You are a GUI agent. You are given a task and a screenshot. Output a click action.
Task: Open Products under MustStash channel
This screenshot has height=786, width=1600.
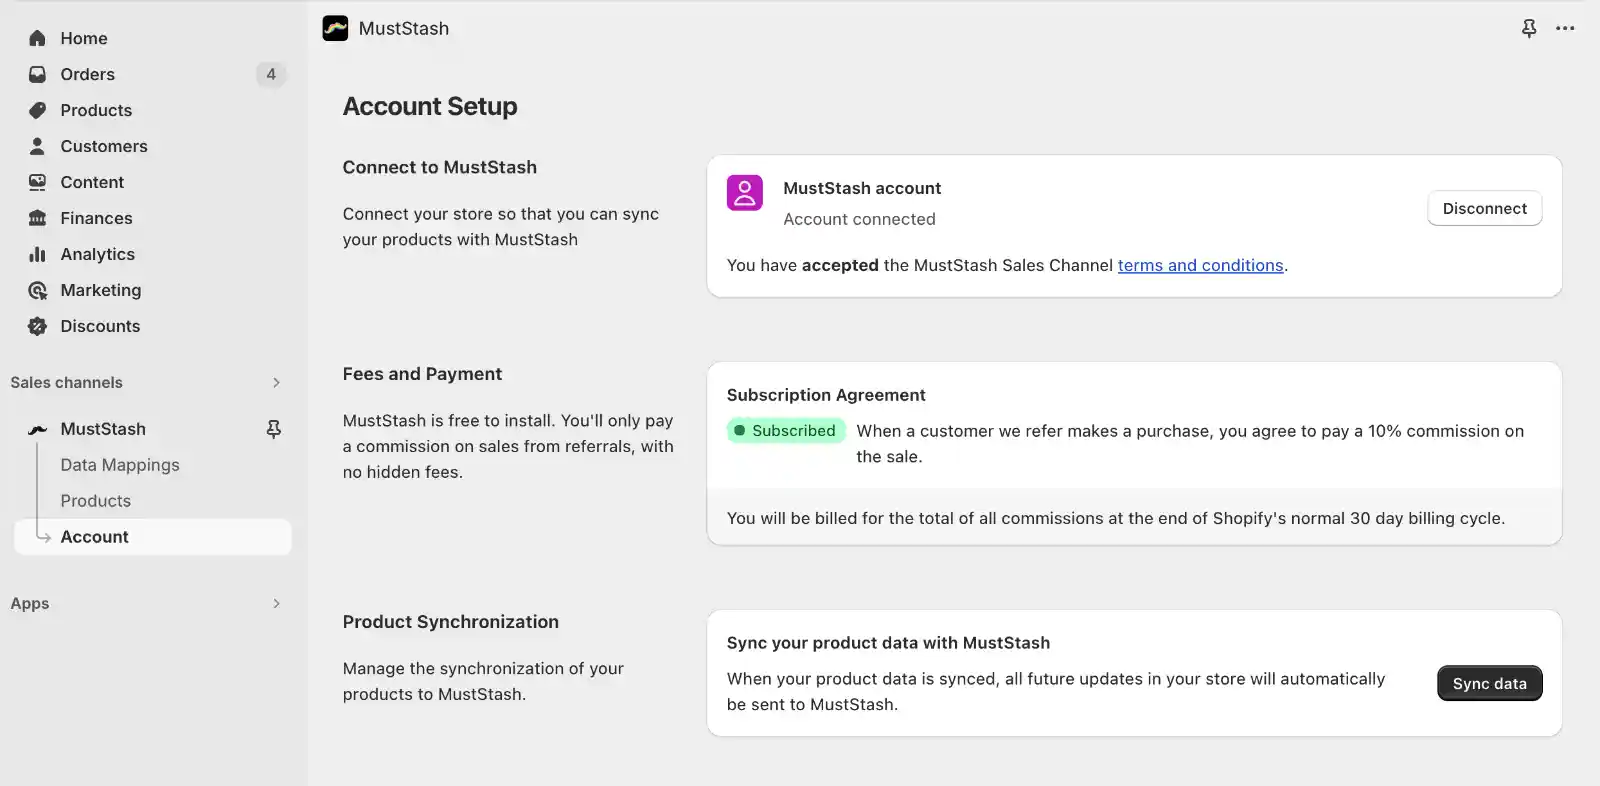click(95, 501)
